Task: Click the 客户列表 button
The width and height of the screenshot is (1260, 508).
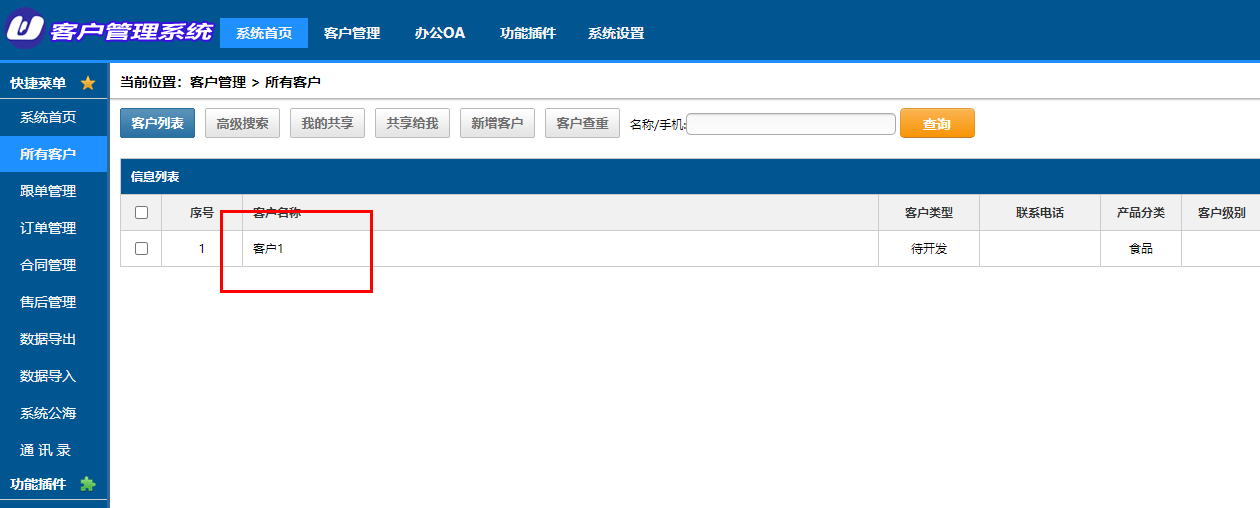Action: pyautogui.click(x=157, y=123)
